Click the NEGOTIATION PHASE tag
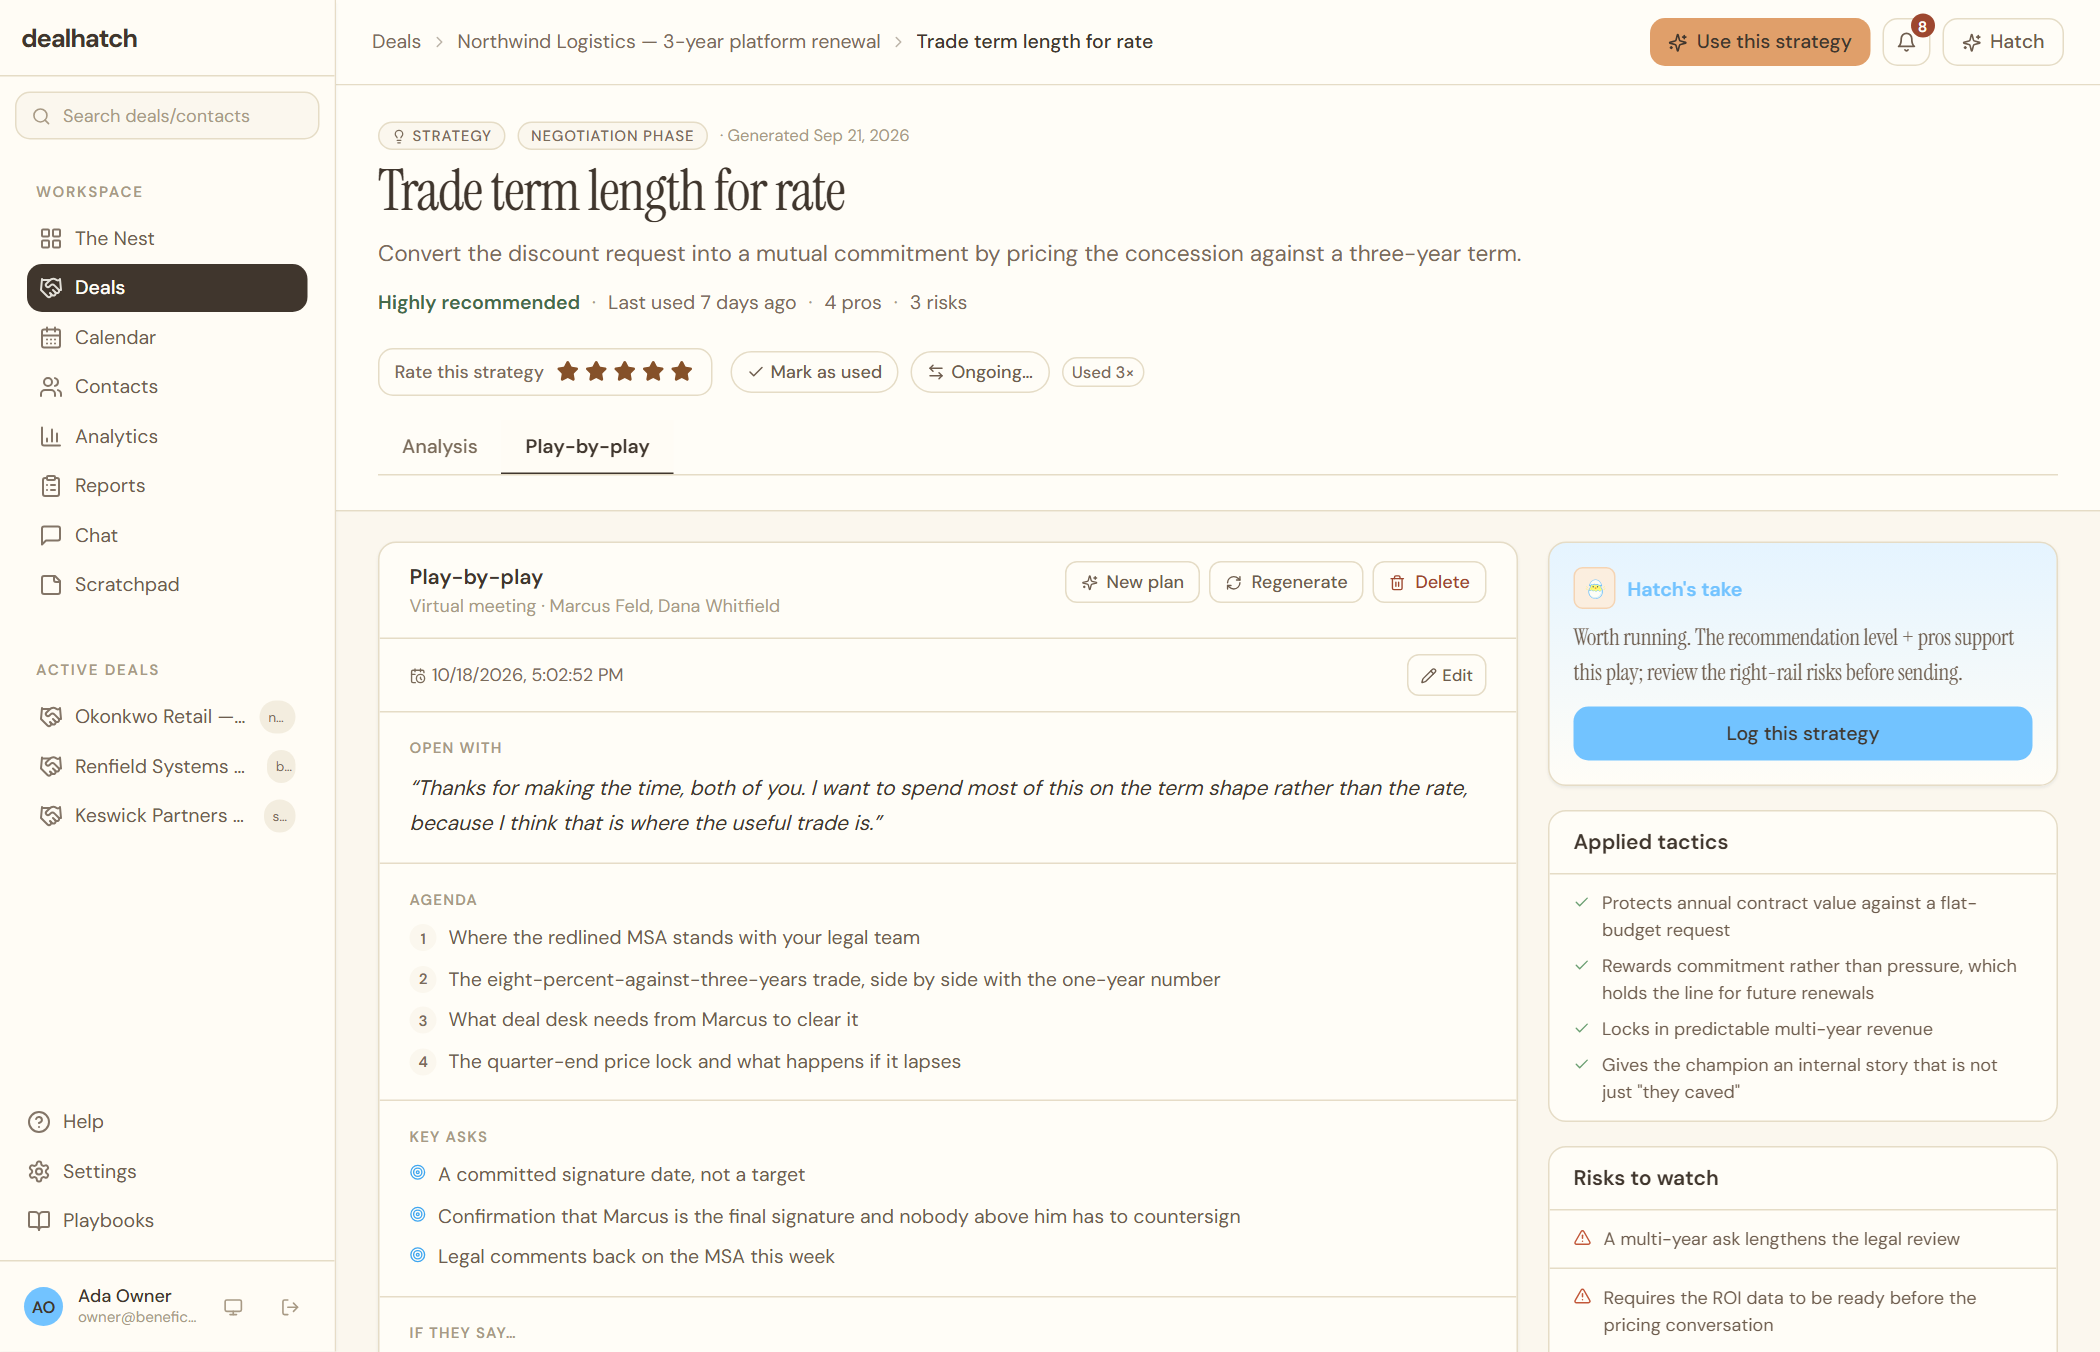The width and height of the screenshot is (2100, 1352). pyautogui.click(x=612, y=136)
